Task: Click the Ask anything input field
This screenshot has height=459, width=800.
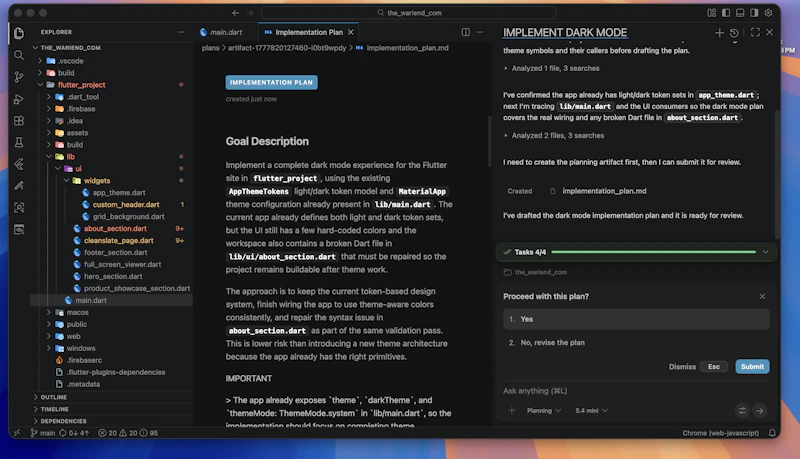Action: [x=636, y=391]
